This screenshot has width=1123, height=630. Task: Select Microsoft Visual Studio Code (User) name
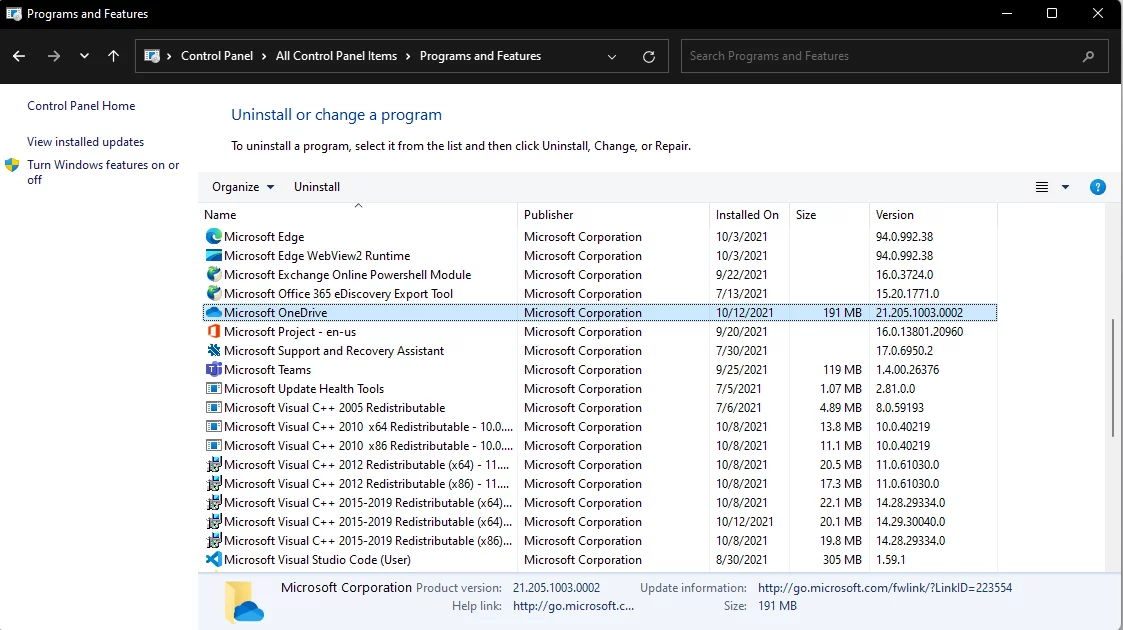(x=317, y=560)
